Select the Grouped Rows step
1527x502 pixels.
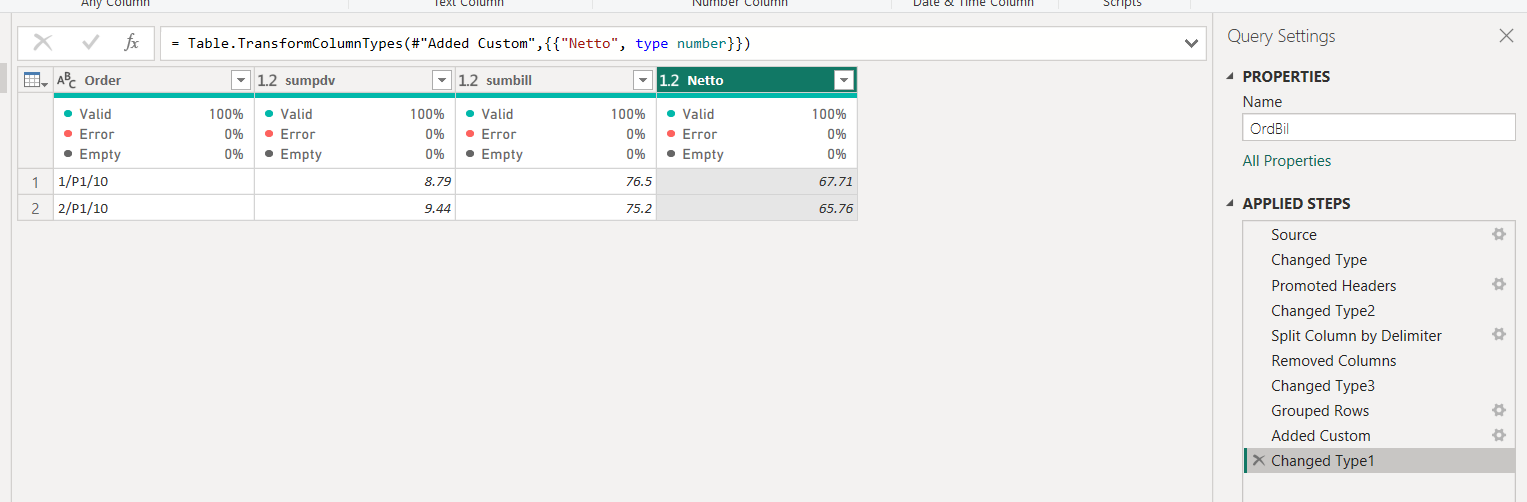click(1379, 411)
